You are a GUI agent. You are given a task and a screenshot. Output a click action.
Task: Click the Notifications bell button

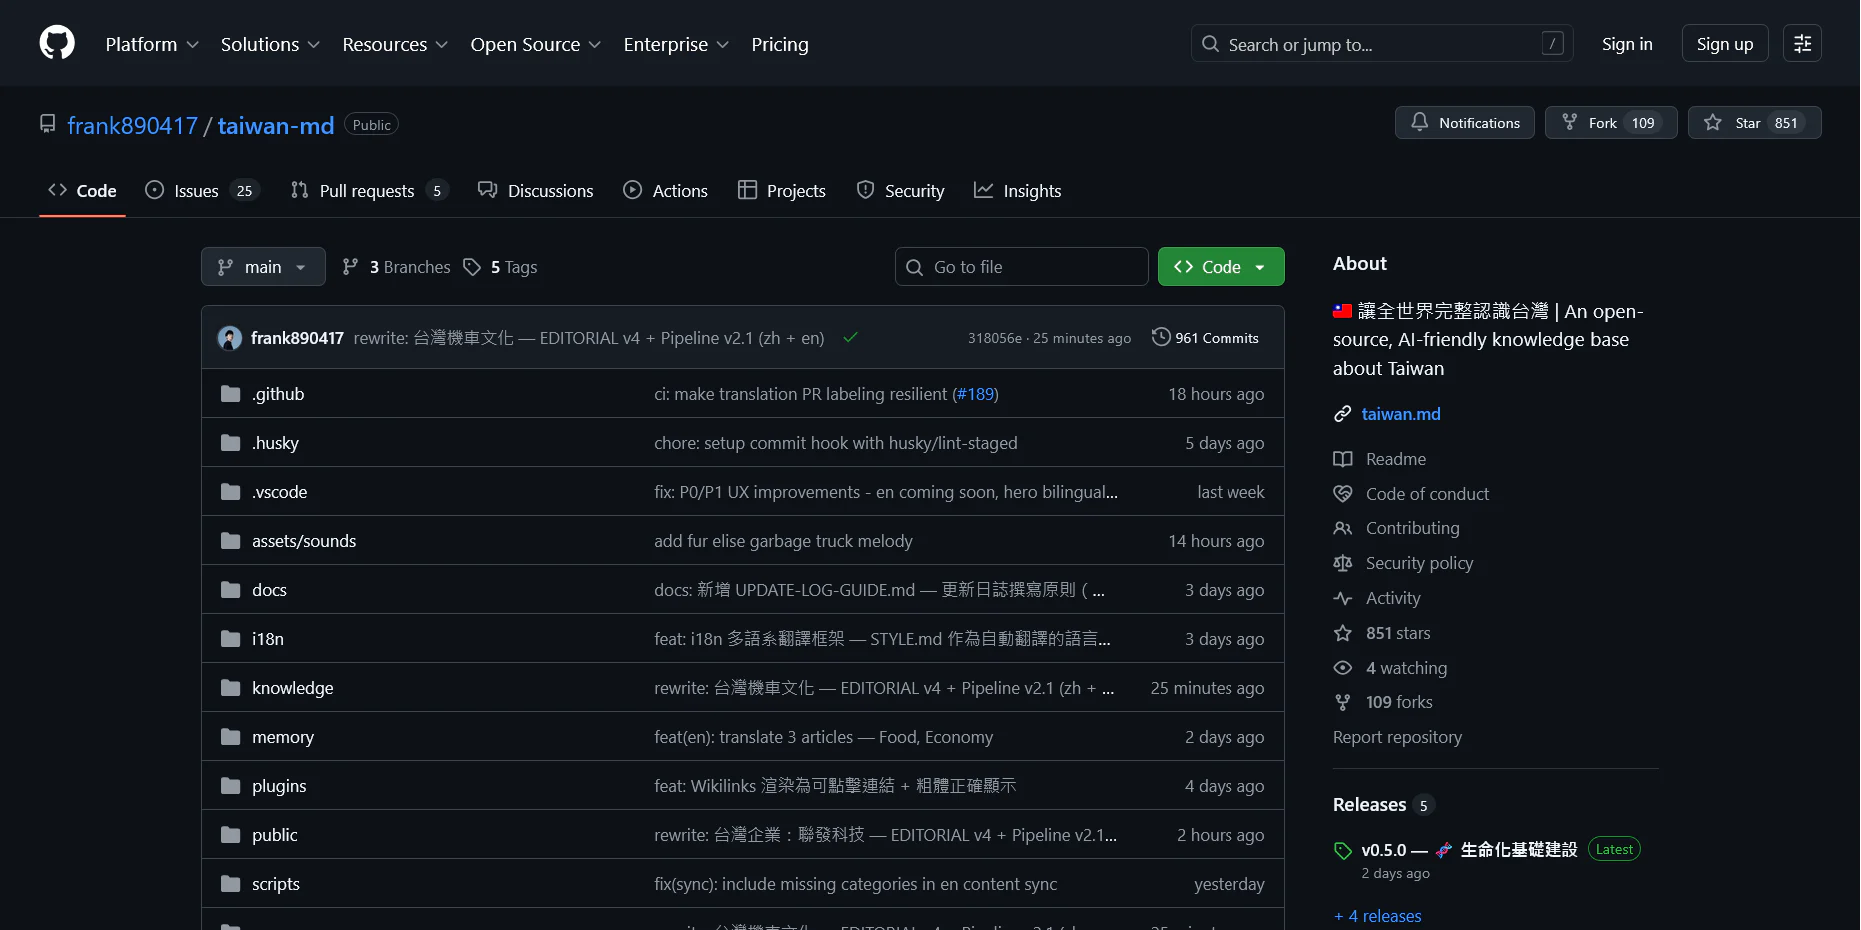coord(1464,123)
